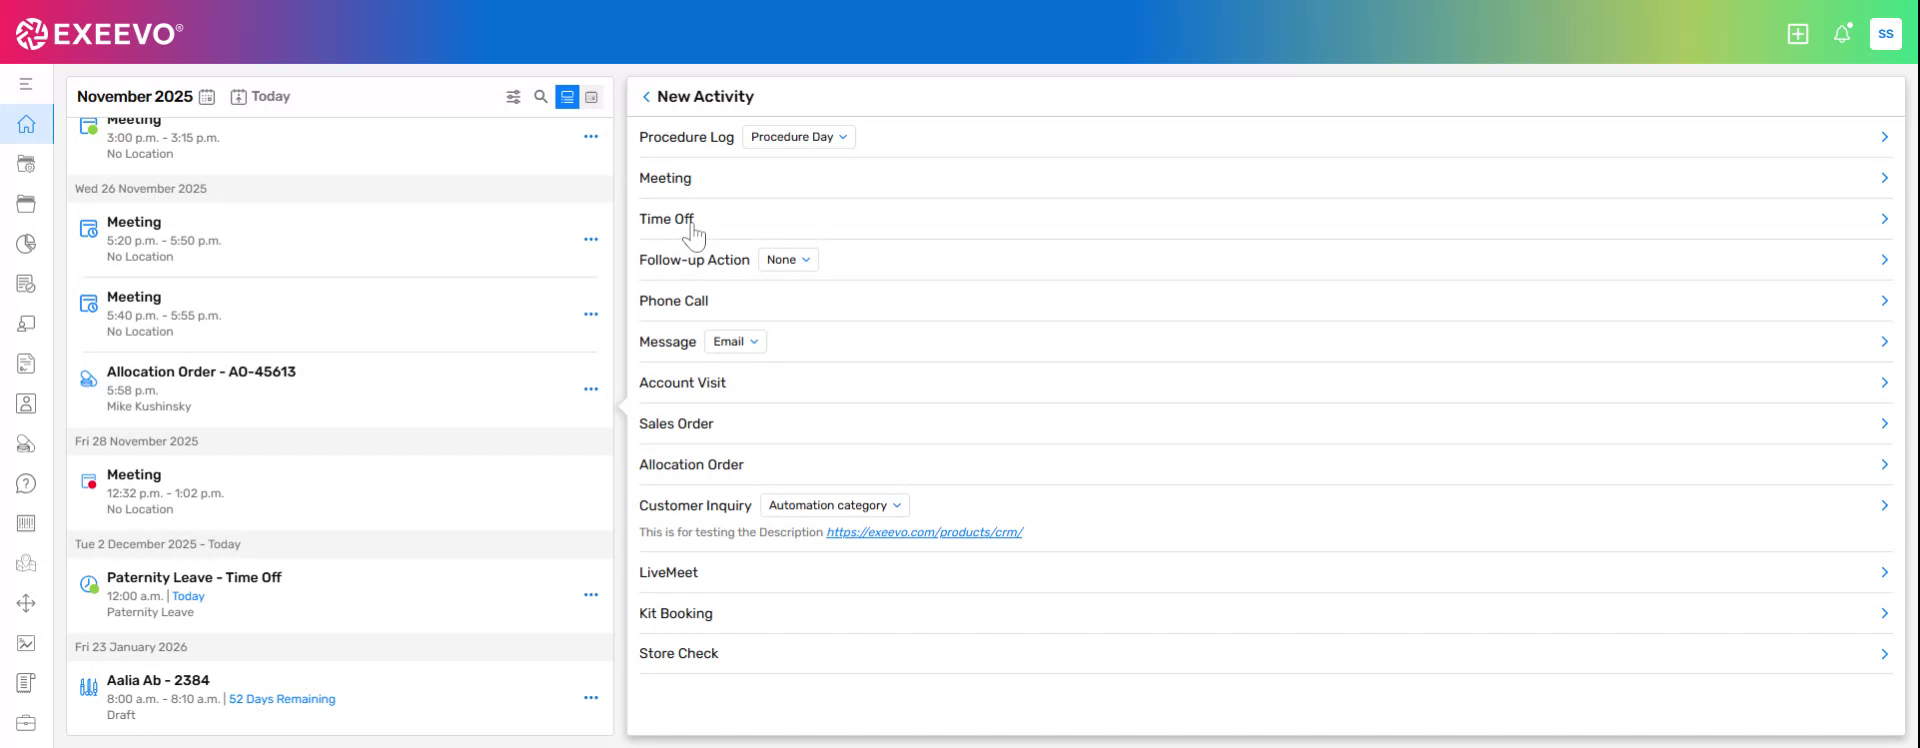
Task: Open the help question mark sidebar icon
Action: click(x=26, y=484)
